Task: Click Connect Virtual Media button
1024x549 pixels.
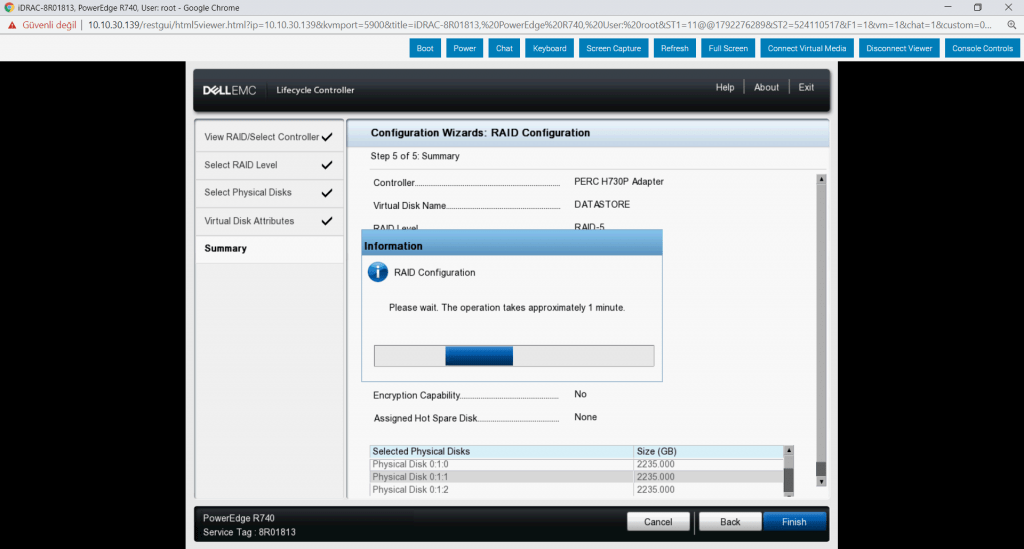Action: (806, 48)
